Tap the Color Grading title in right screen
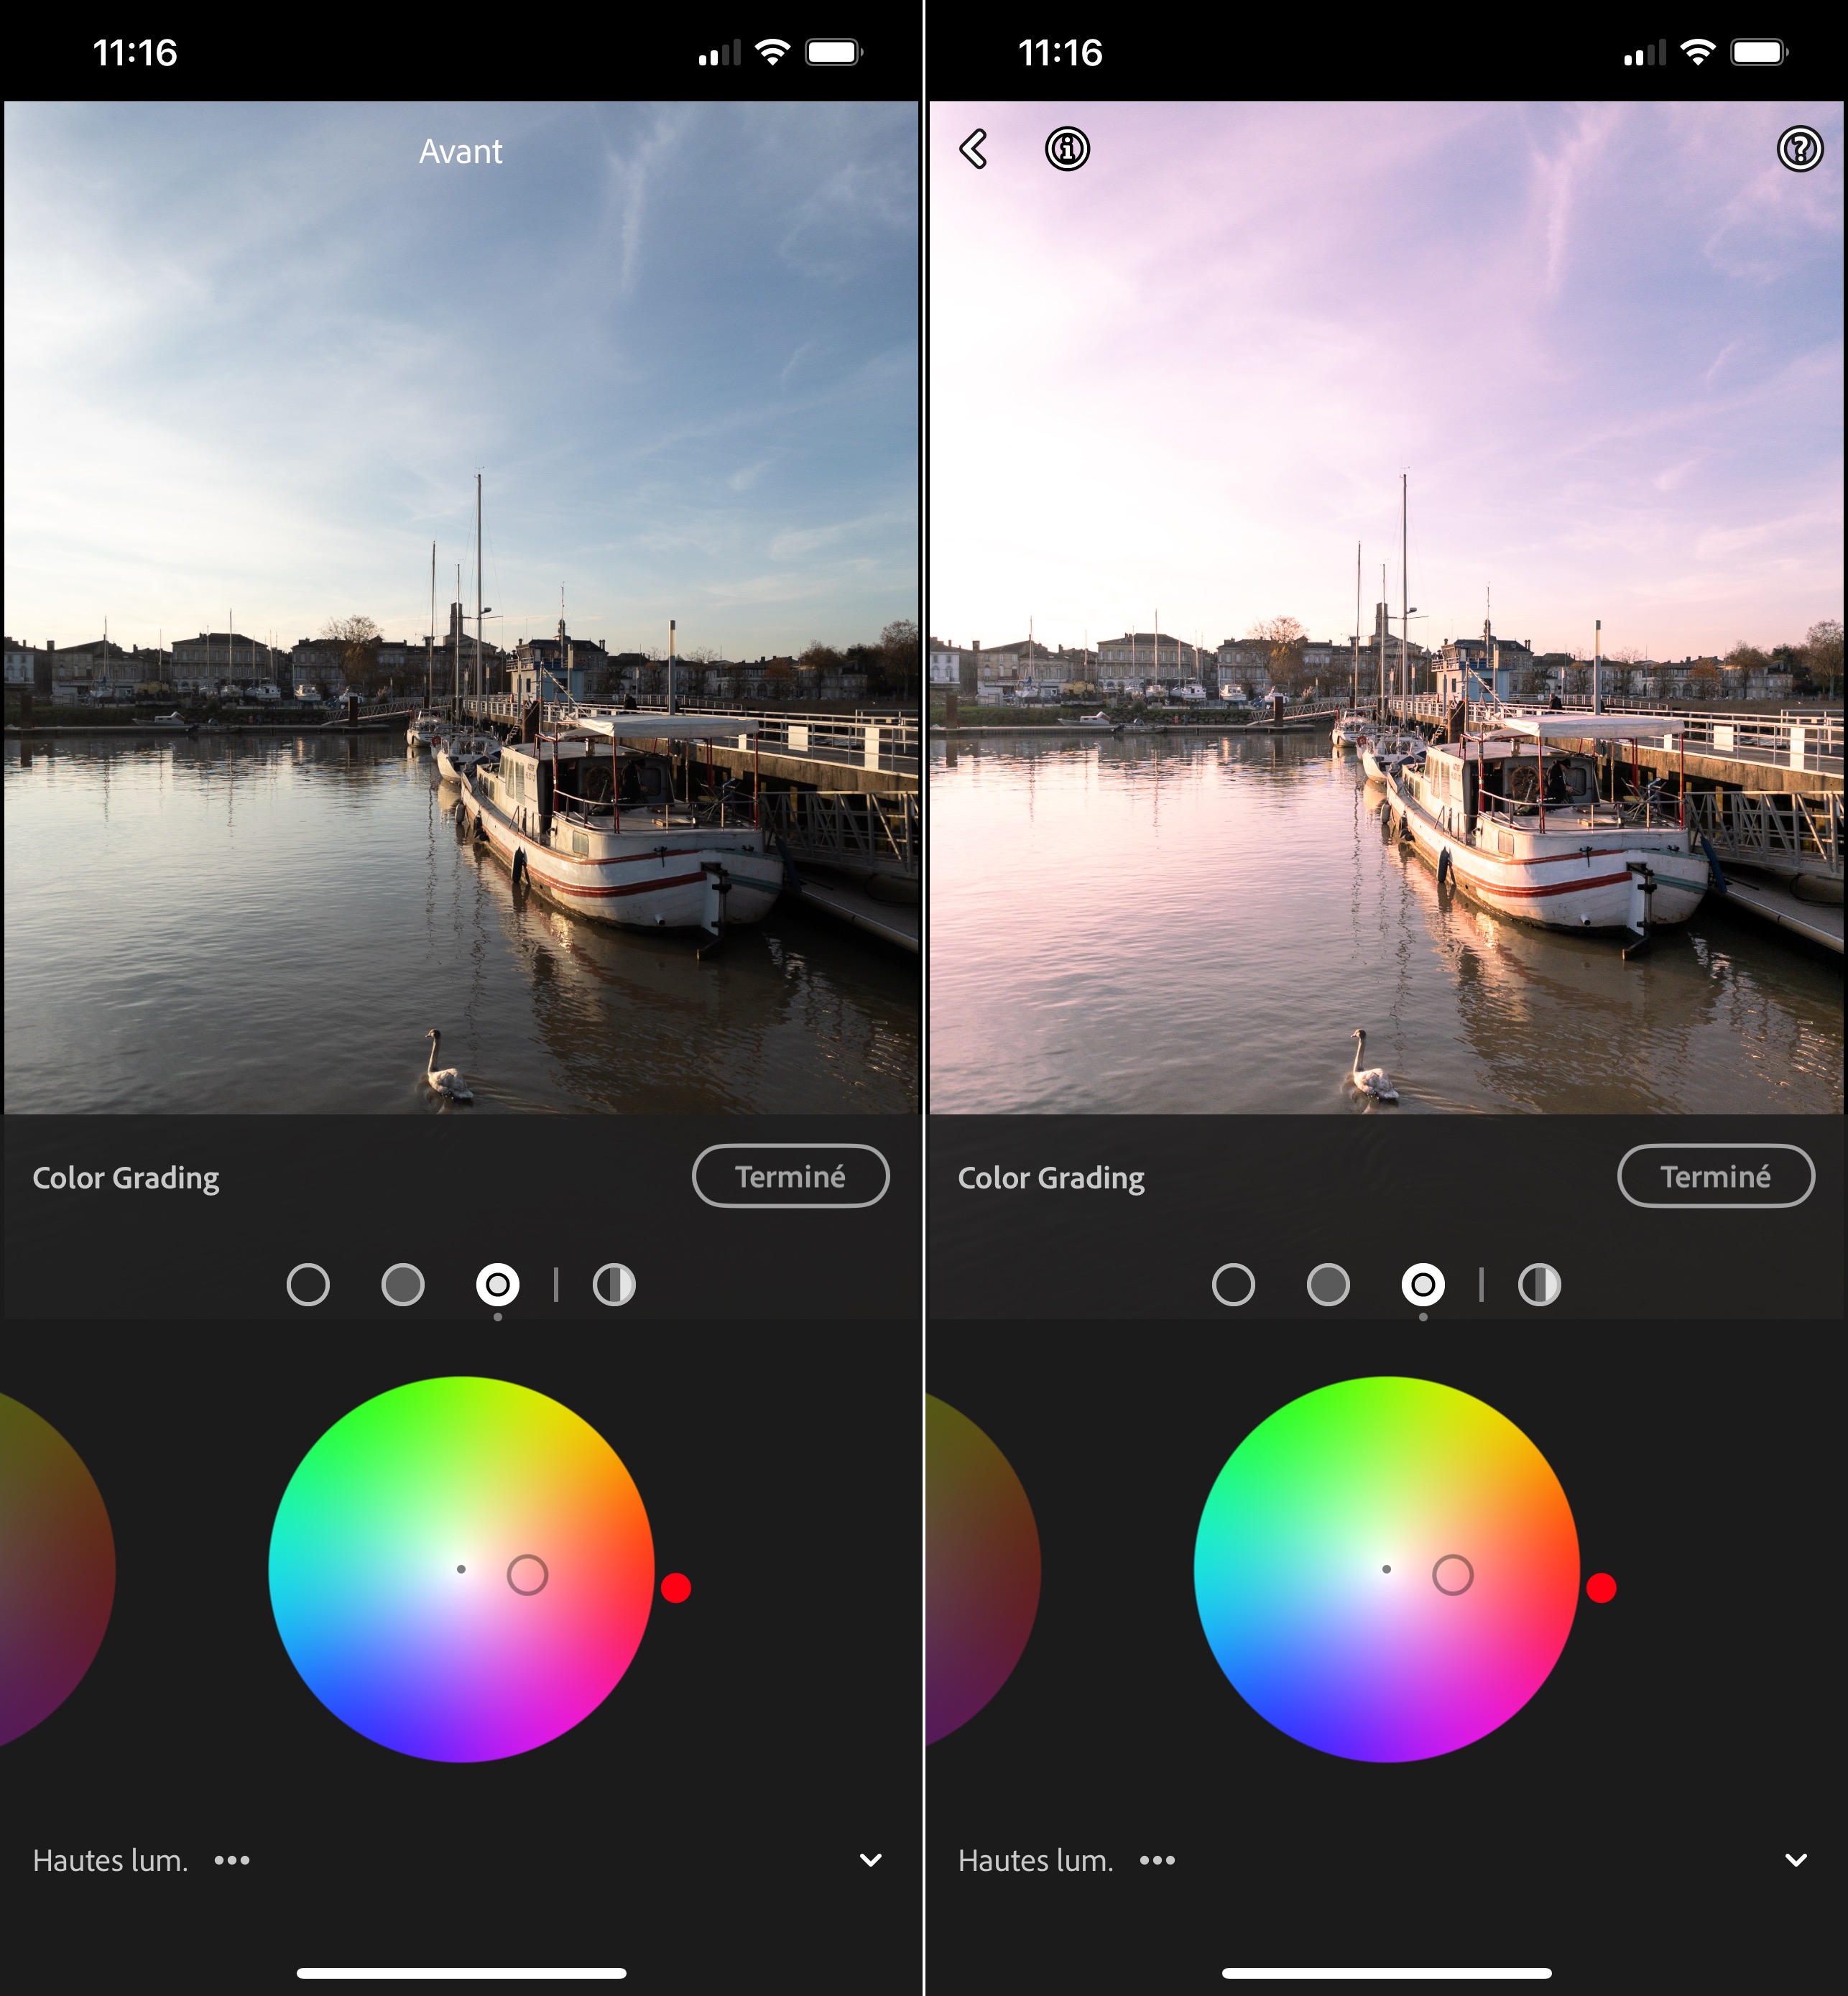Viewport: 1848px width, 1996px height. [x=1051, y=1178]
